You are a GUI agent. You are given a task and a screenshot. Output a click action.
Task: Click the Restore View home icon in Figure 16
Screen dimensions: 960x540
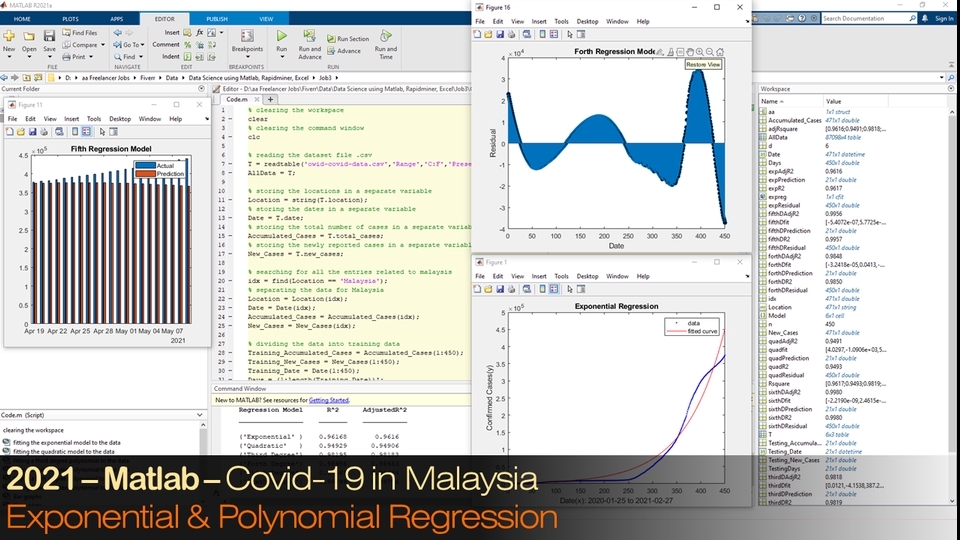tap(720, 52)
